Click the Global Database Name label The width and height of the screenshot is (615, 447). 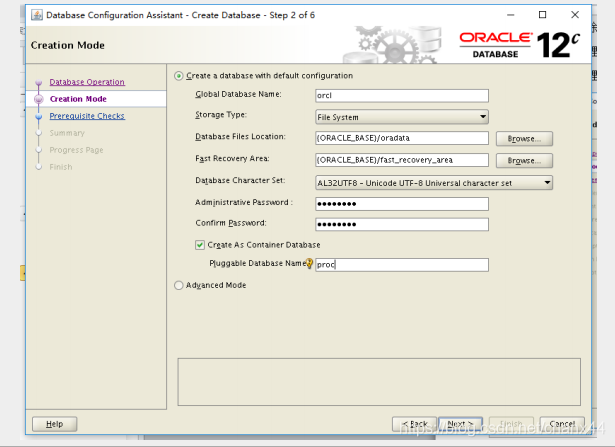pos(238,94)
